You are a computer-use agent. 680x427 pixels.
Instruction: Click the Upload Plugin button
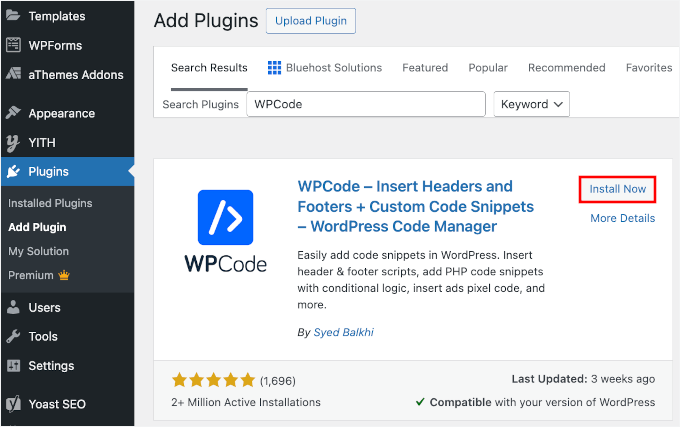pyautogui.click(x=311, y=21)
